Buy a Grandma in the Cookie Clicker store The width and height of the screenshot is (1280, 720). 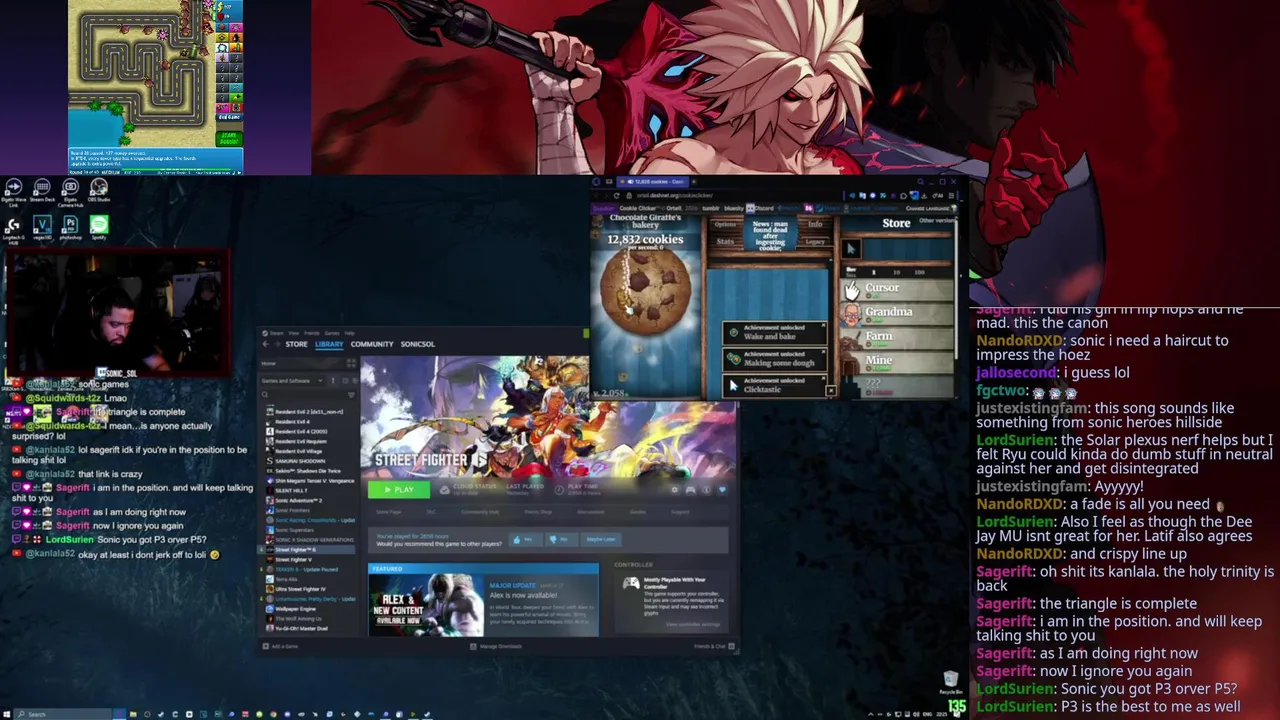point(896,312)
